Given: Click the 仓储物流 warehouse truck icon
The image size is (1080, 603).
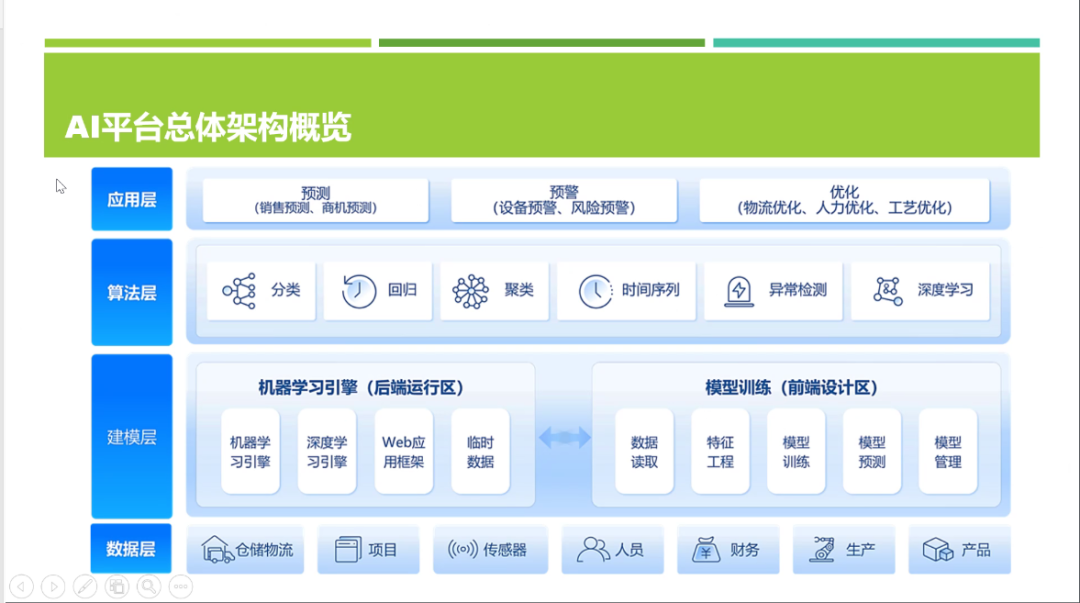Looking at the screenshot, I should tap(217, 549).
